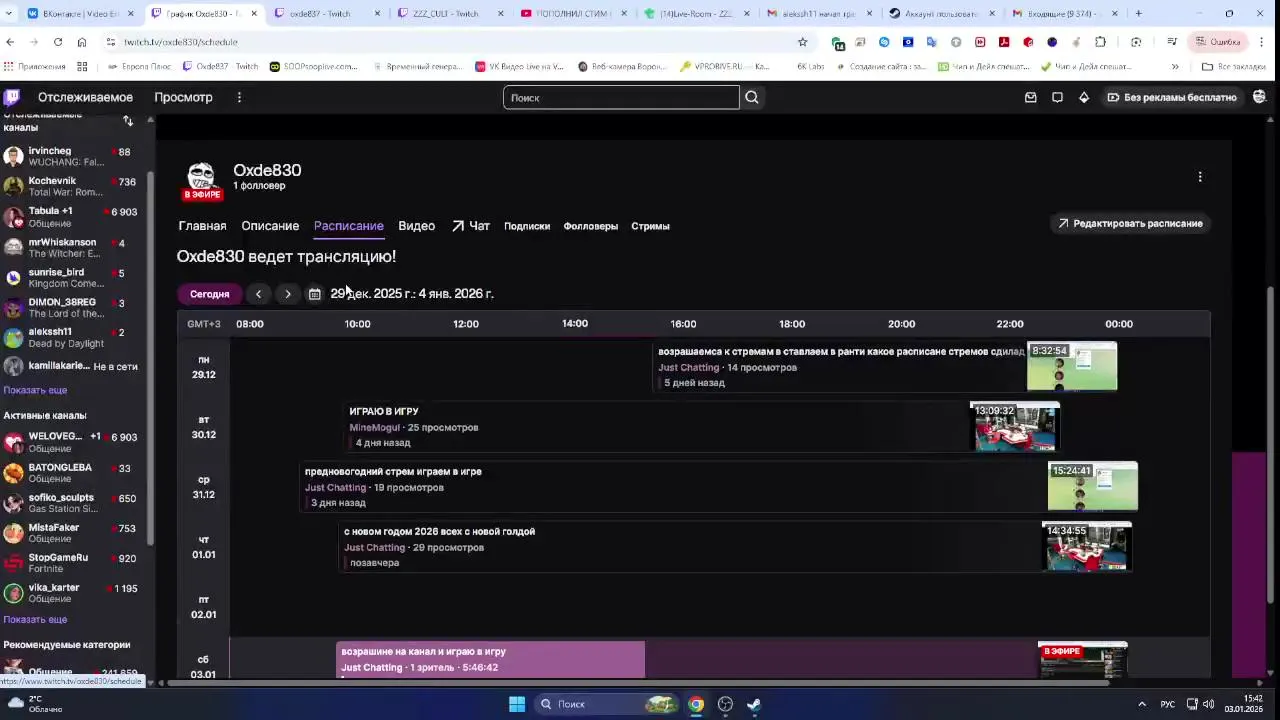Click the magnifier search button in Twitch header

[x=752, y=97]
